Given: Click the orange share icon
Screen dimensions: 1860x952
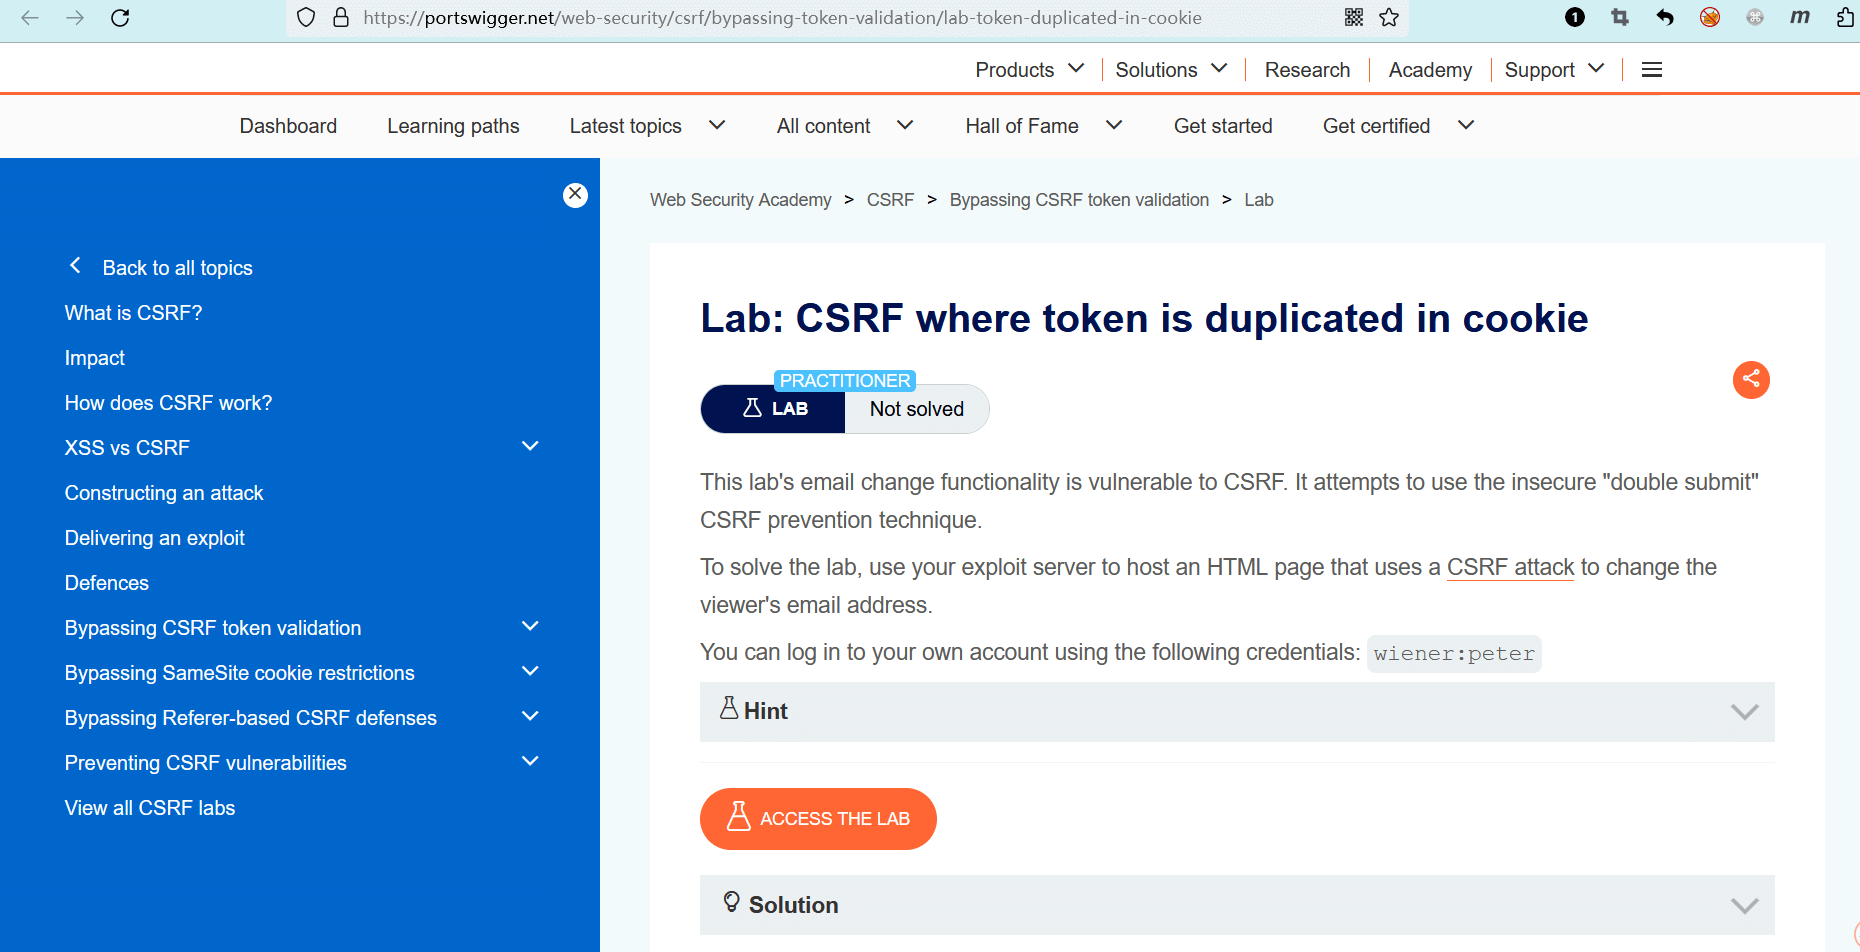Looking at the screenshot, I should 1751,379.
